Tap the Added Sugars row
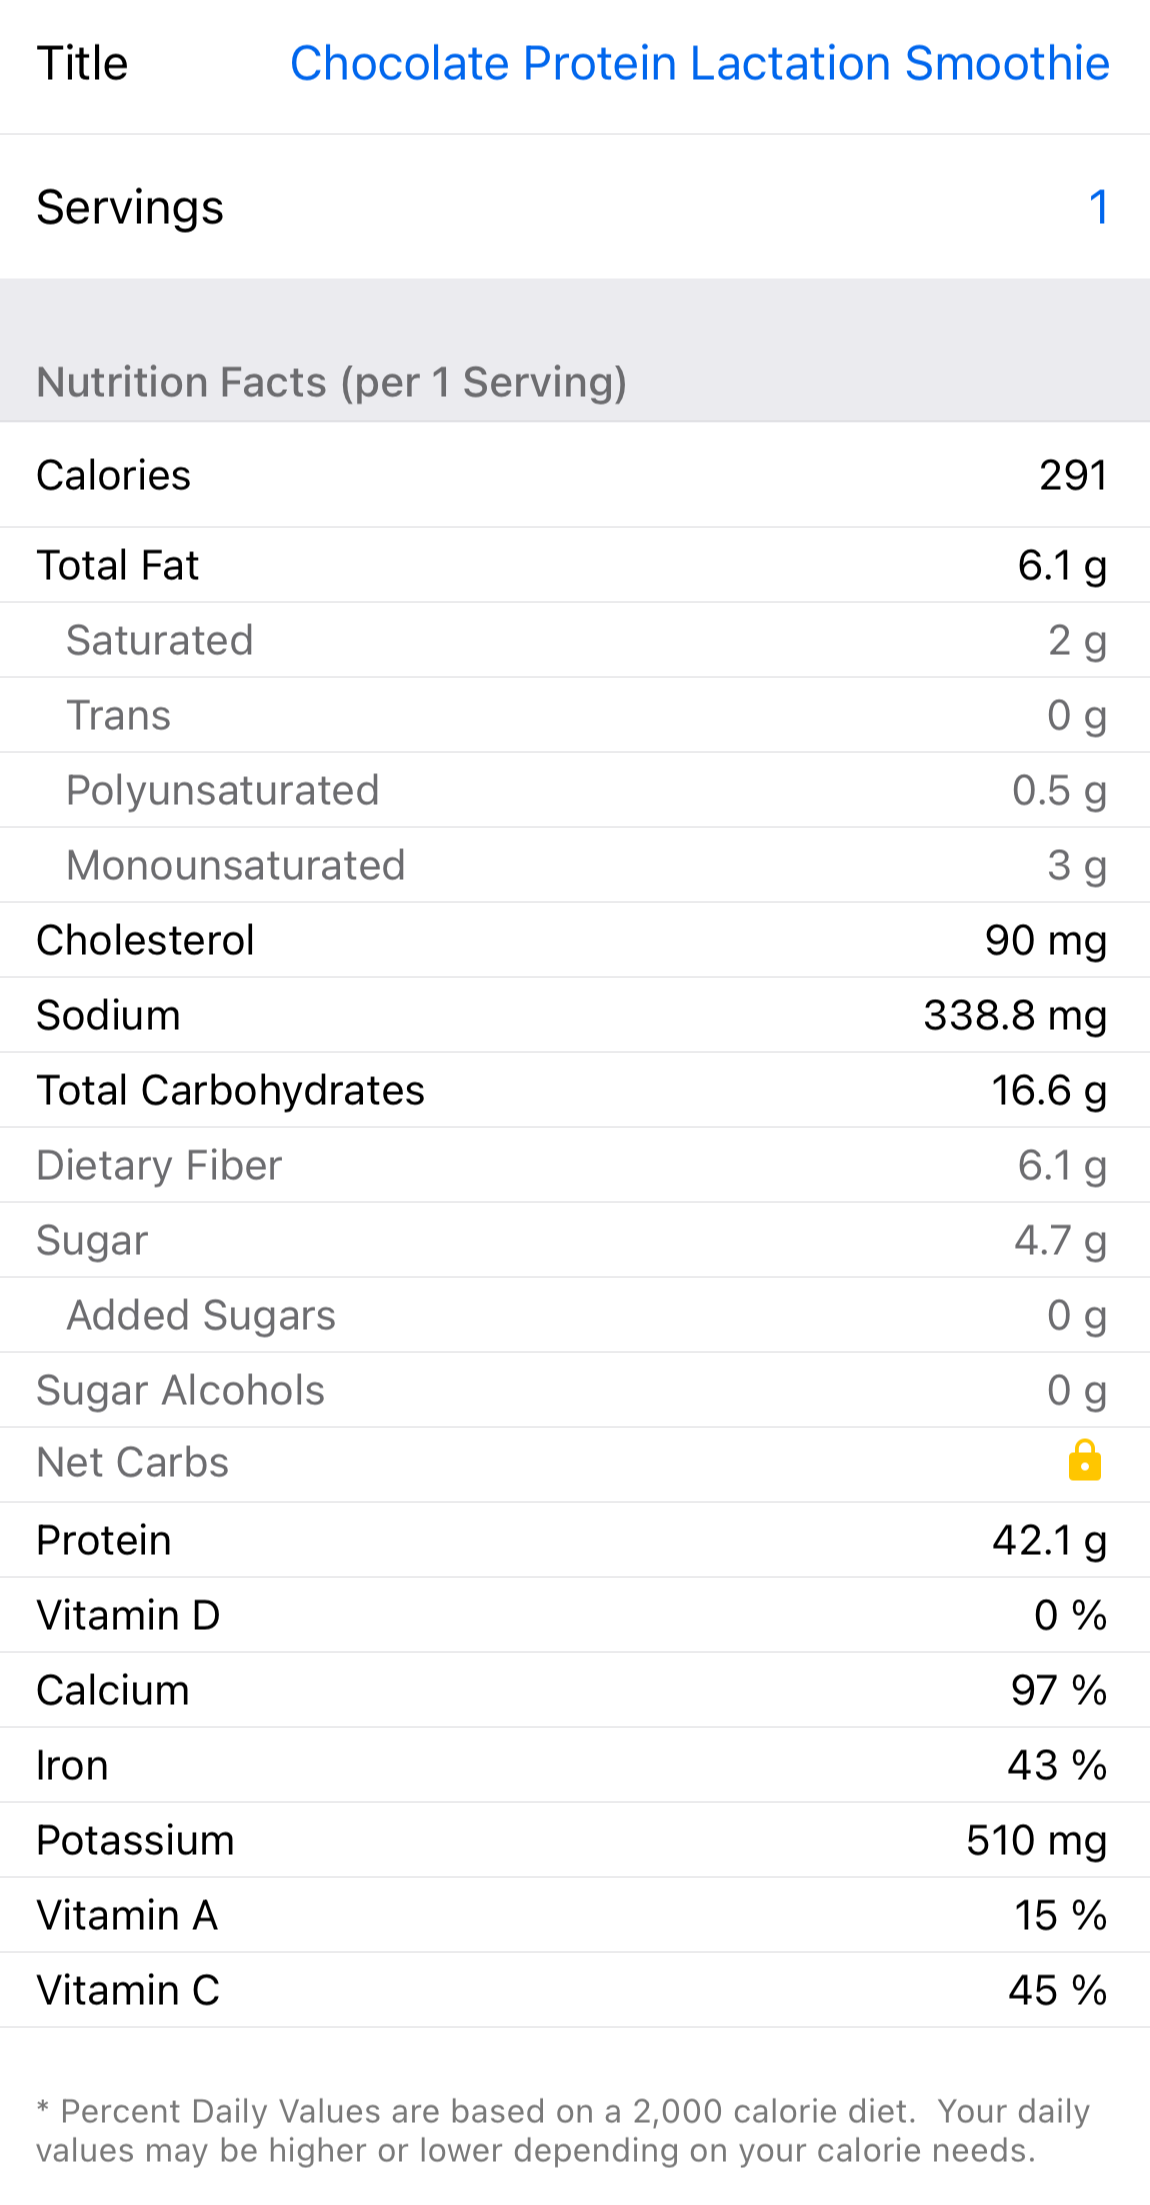The image size is (1150, 2205). tap(575, 1316)
